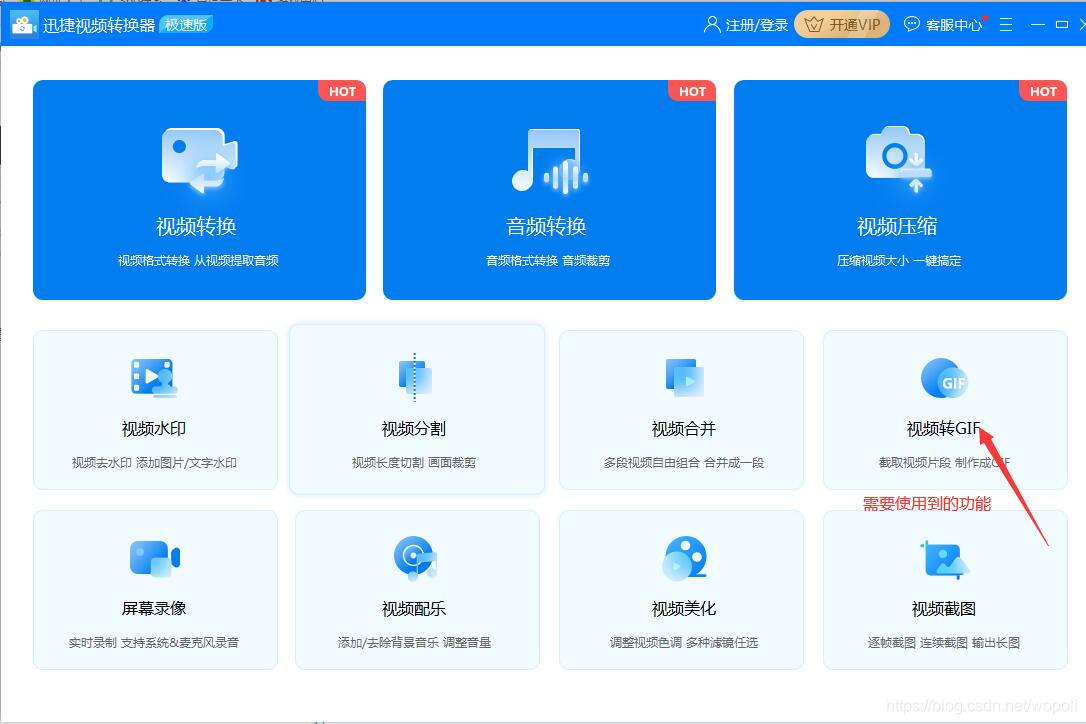Click the 极速版 edition badge

point(186,25)
